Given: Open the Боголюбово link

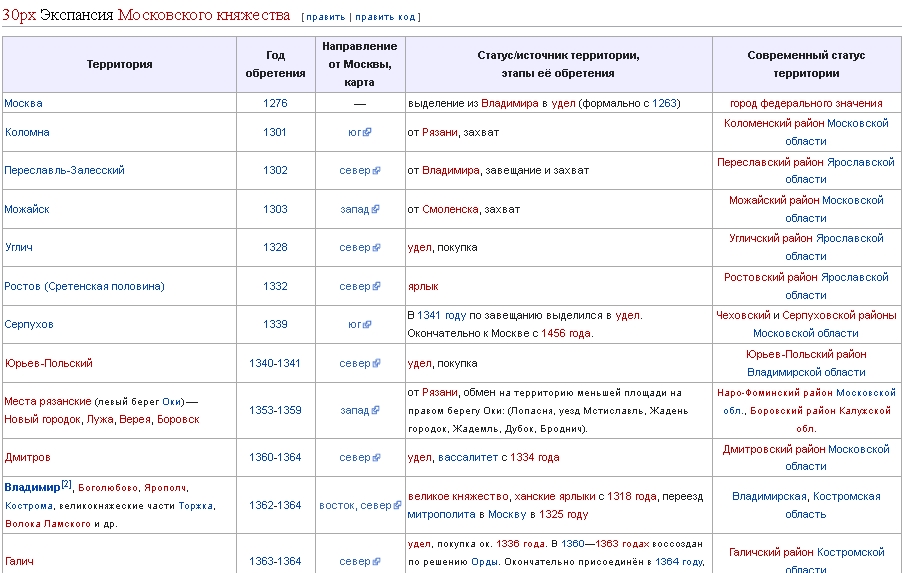Looking at the screenshot, I should [108, 488].
